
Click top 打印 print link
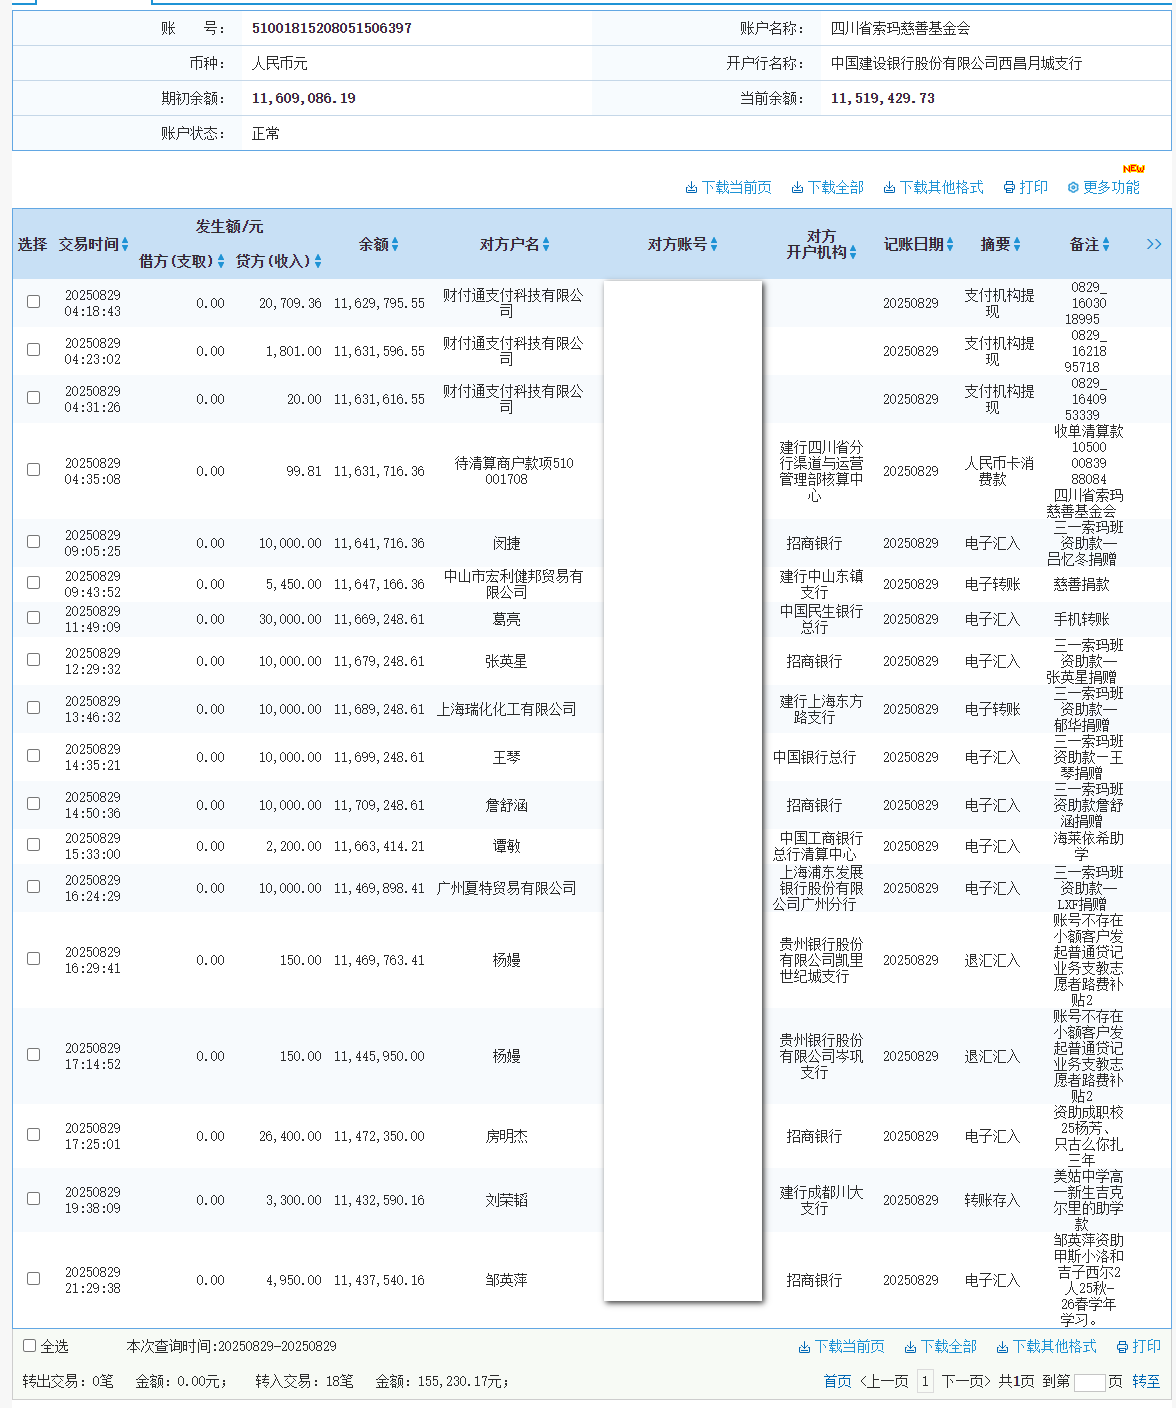pos(1026,187)
